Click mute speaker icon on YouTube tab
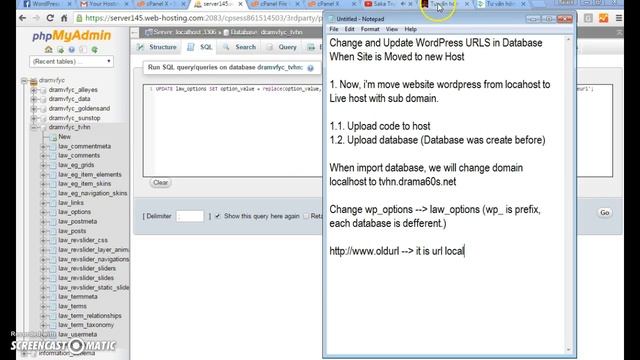 pos(403,4)
